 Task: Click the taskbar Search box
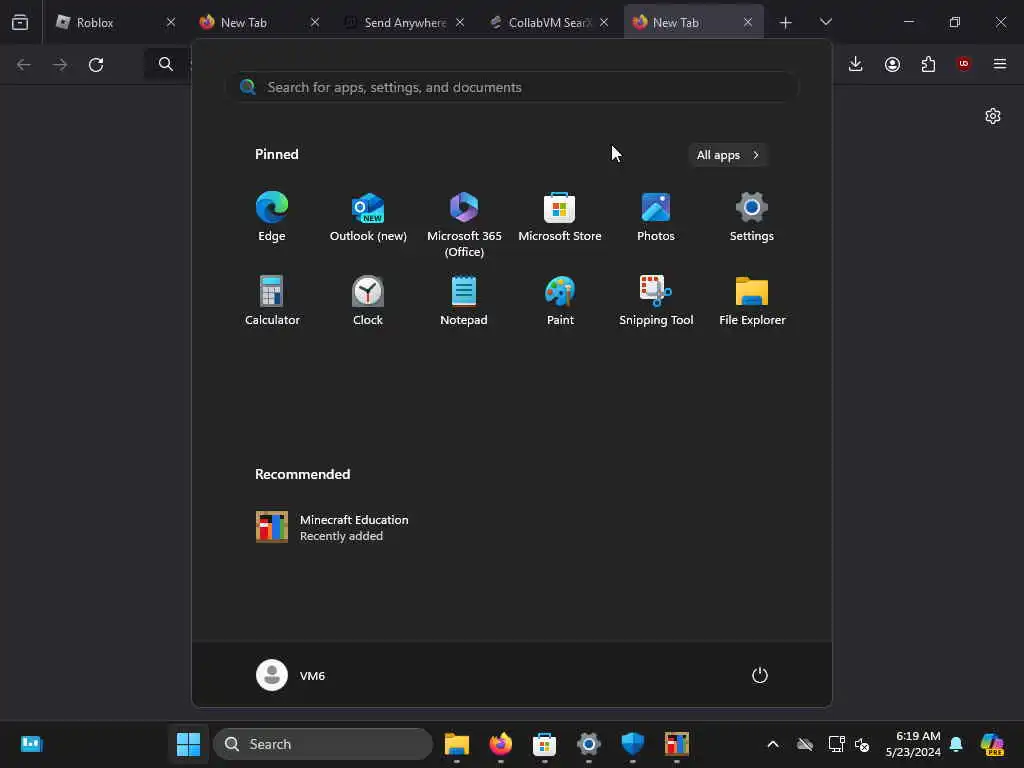323,744
